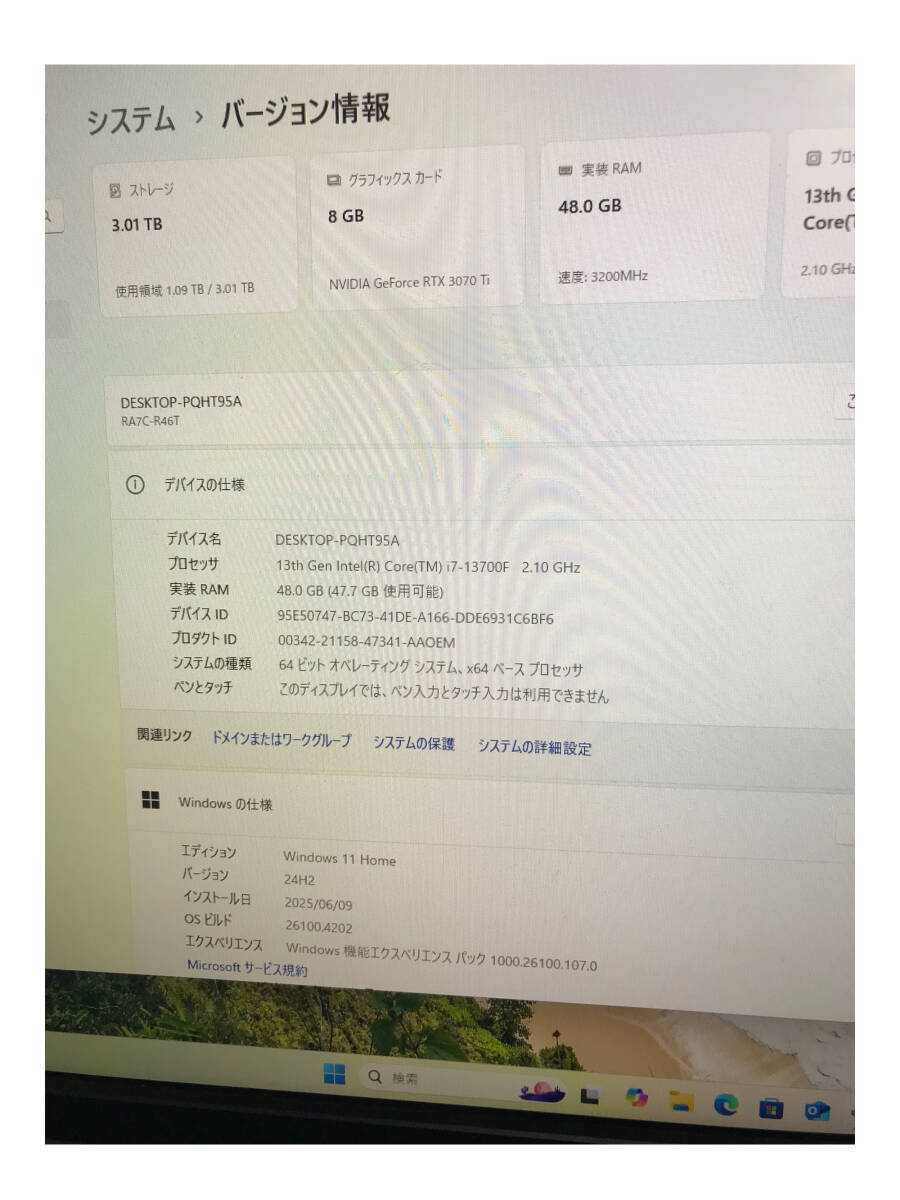Open the Windows Start menu

click(x=334, y=1075)
